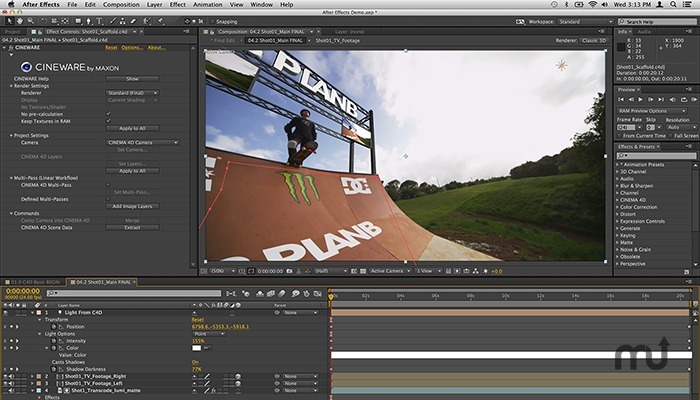
Task: Select the Selection arrow tool
Action: pyautogui.click(x=8, y=19)
